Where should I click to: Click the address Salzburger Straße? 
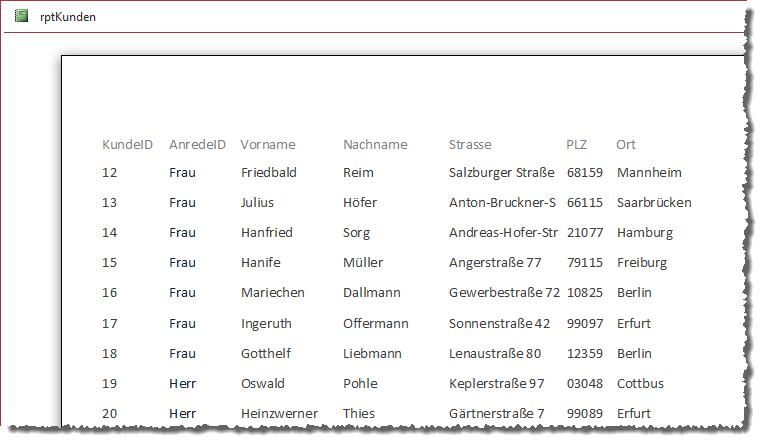pos(501,173)
